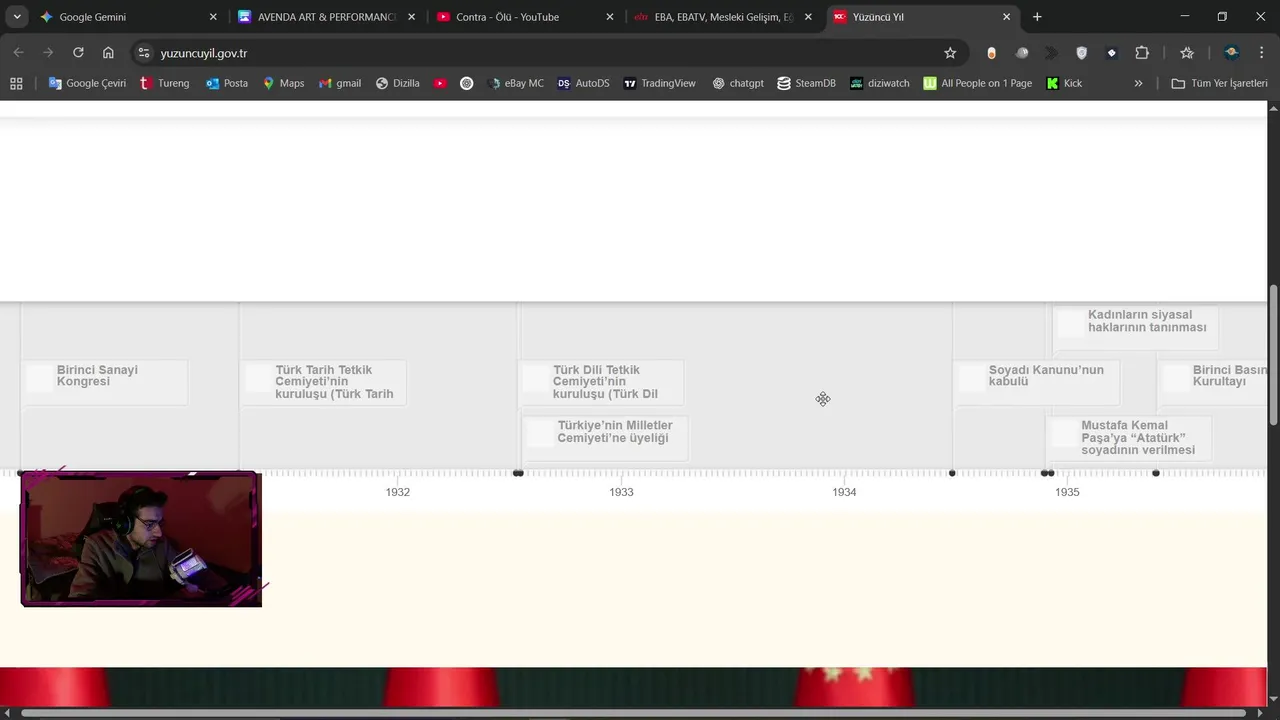Select Türkiye'nin Milletler Cemiyeti'ne üyeliği event
The width and height of the screenshot is (1280, 720).
606,437
